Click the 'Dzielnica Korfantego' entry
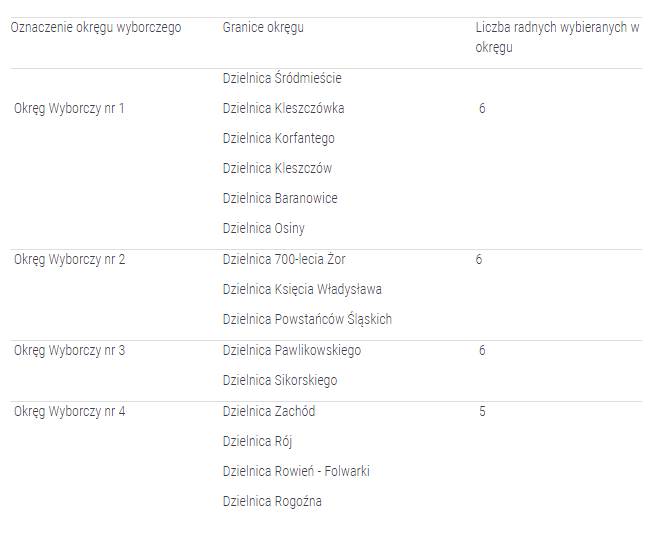The image size is (658, 534). (279, 138)
